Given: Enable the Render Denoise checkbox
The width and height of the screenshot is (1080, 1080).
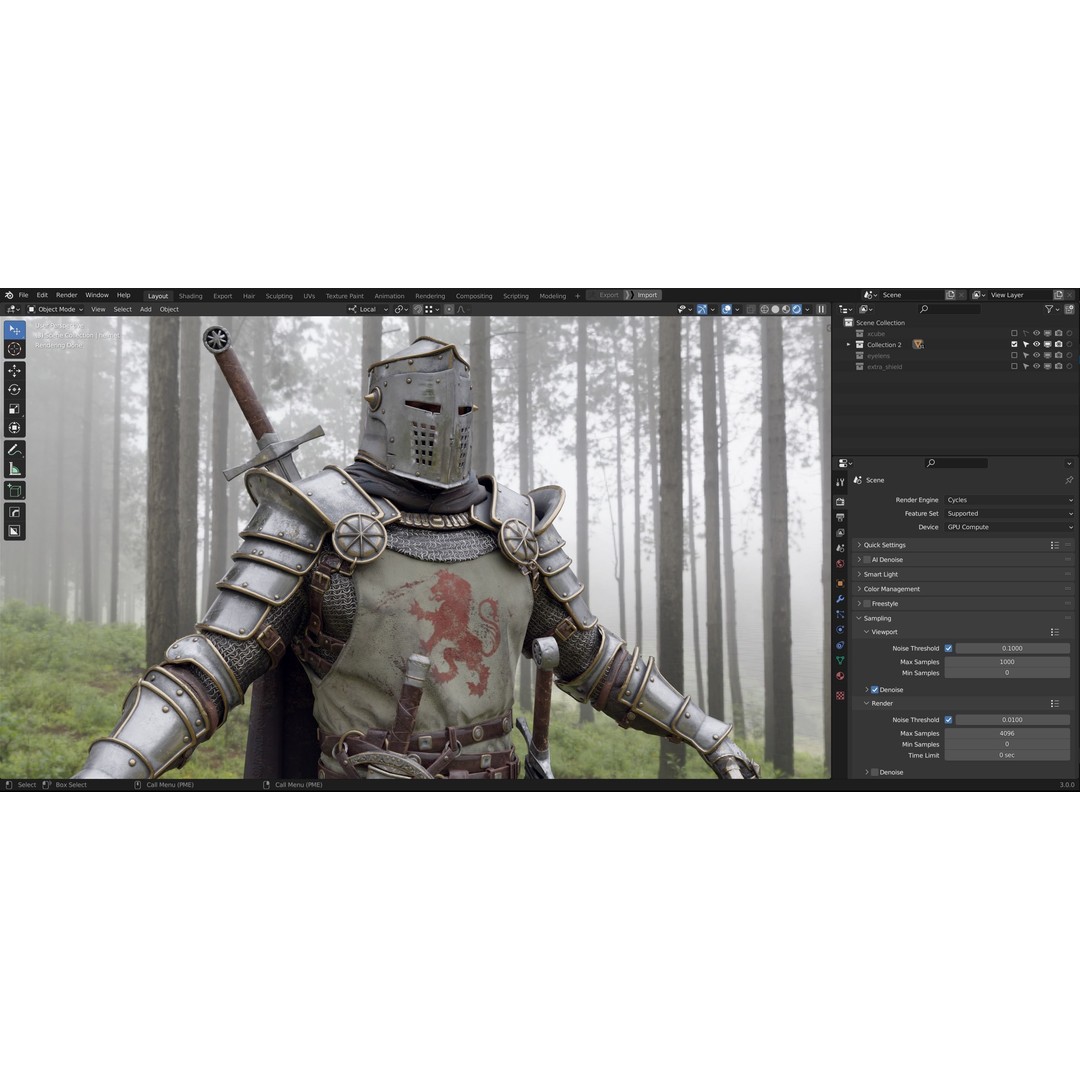Looking at the screenshot, I should point(875,772).
